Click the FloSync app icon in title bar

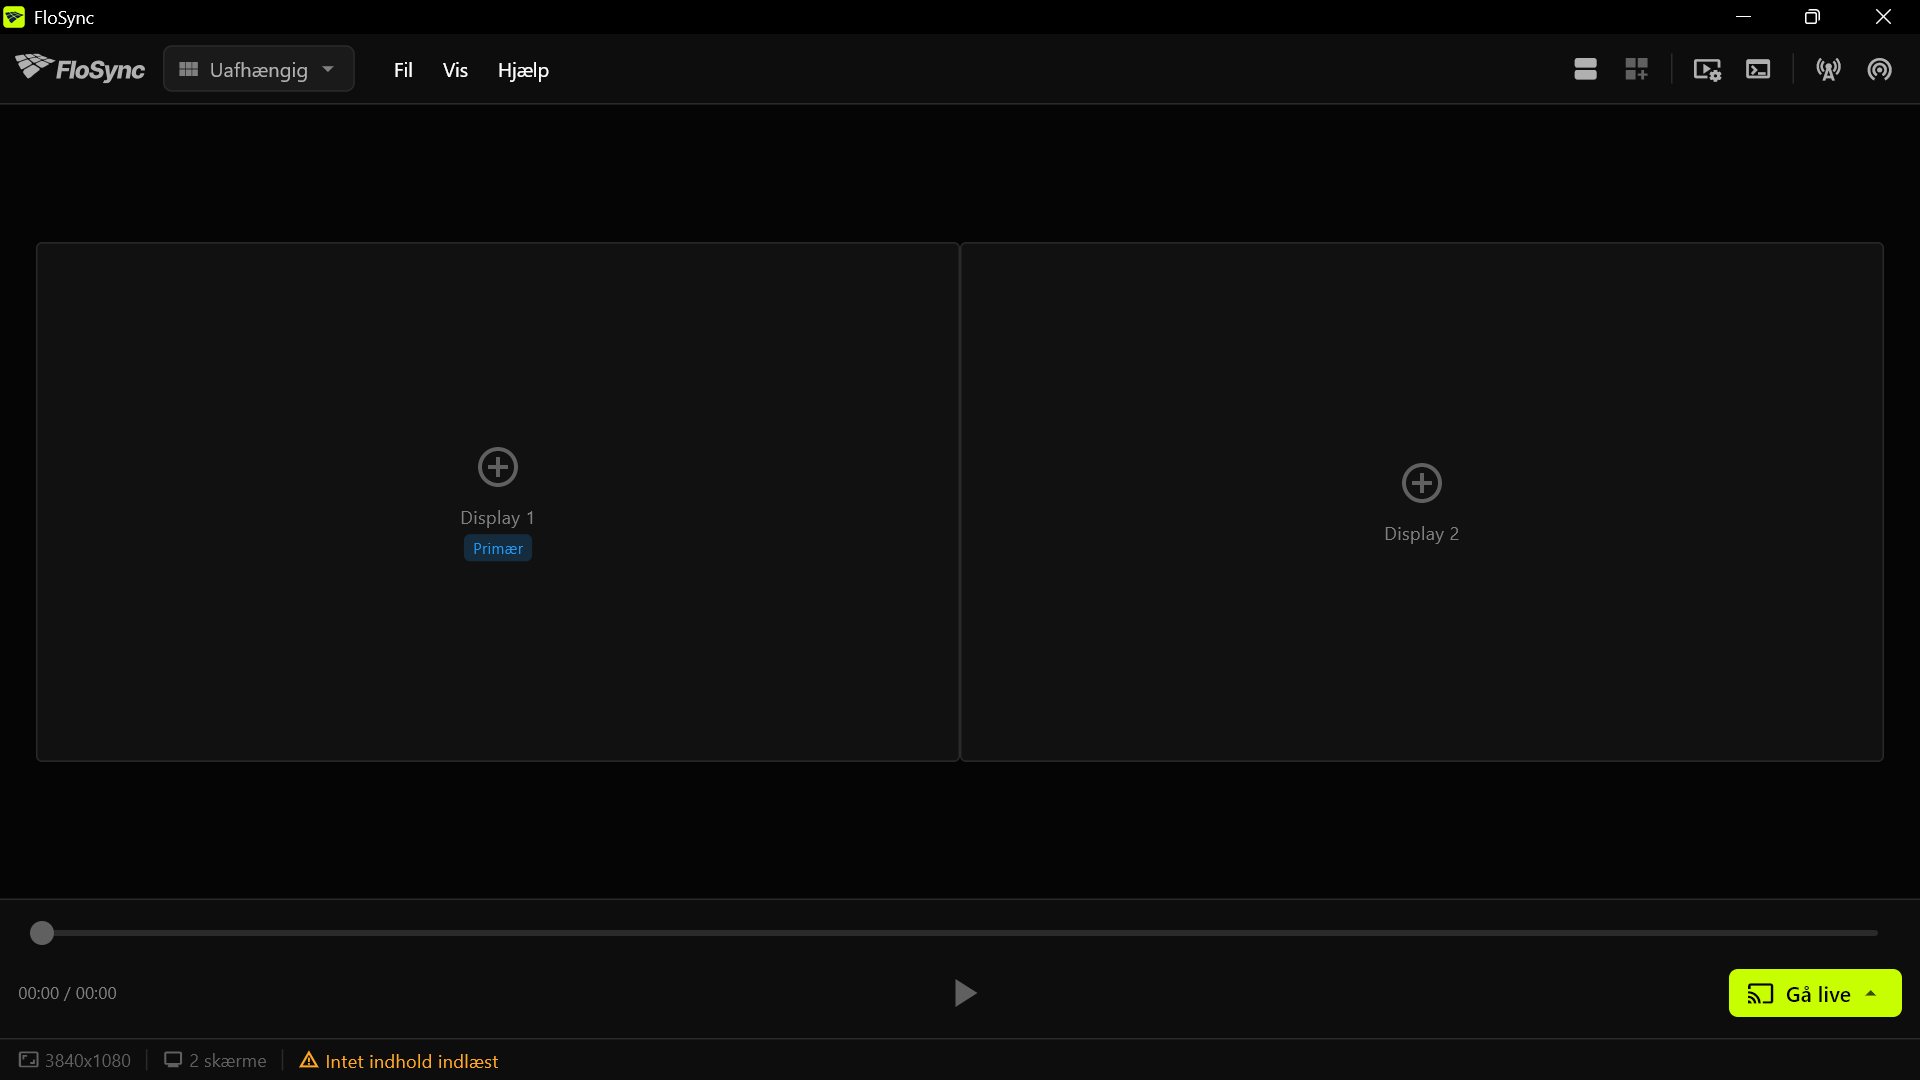pyautogui.click(x=14, y=17)
